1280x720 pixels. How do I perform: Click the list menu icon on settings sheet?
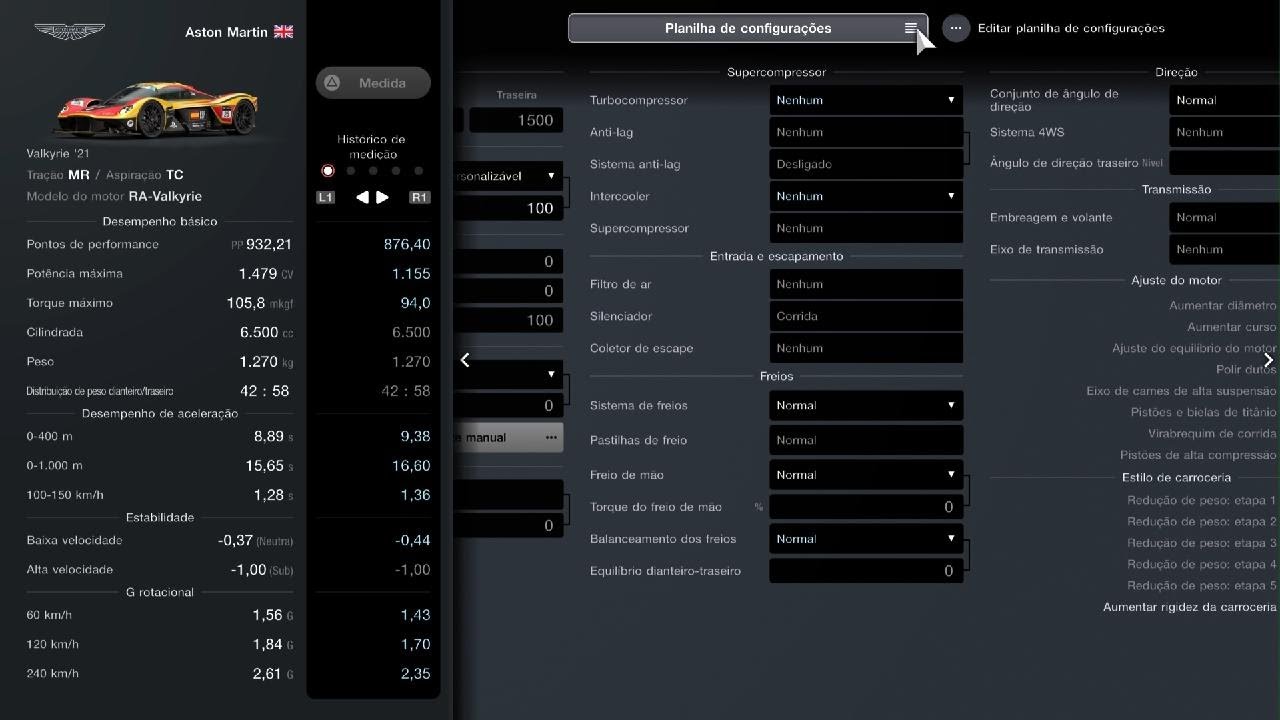pyautogui.click(x=911, y=28)
